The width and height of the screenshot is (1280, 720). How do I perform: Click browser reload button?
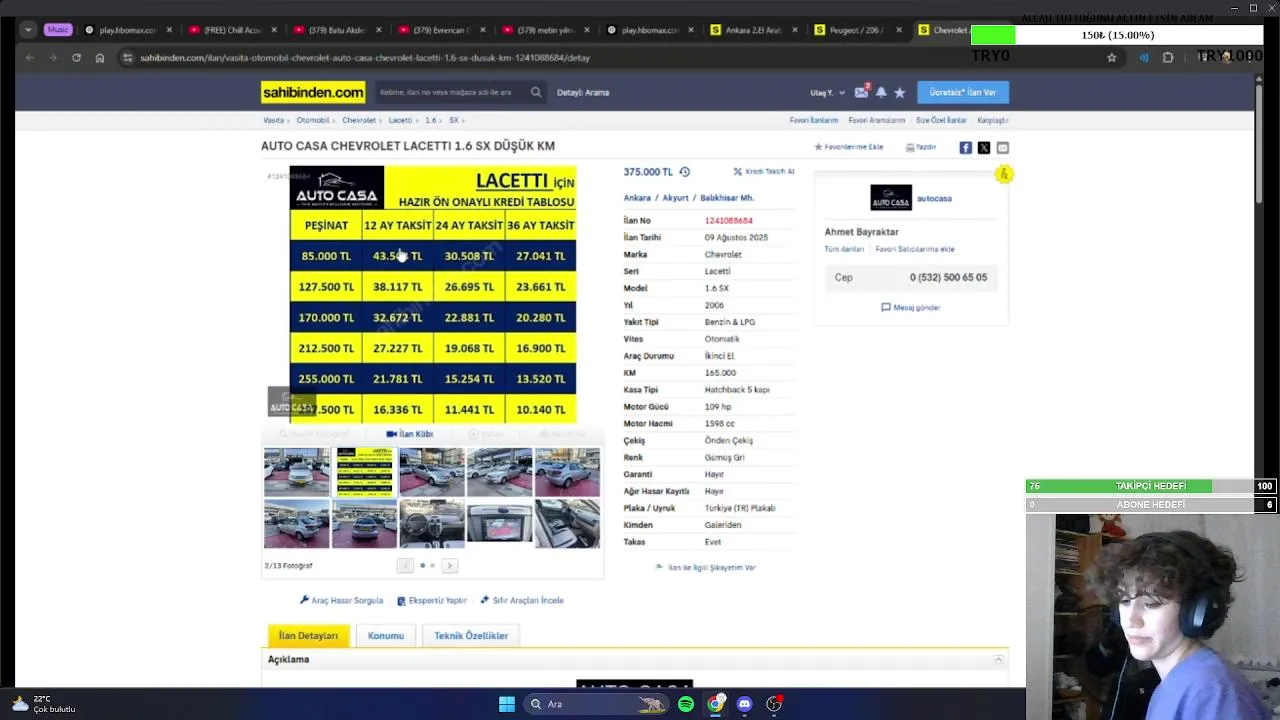tap(76, 58)
